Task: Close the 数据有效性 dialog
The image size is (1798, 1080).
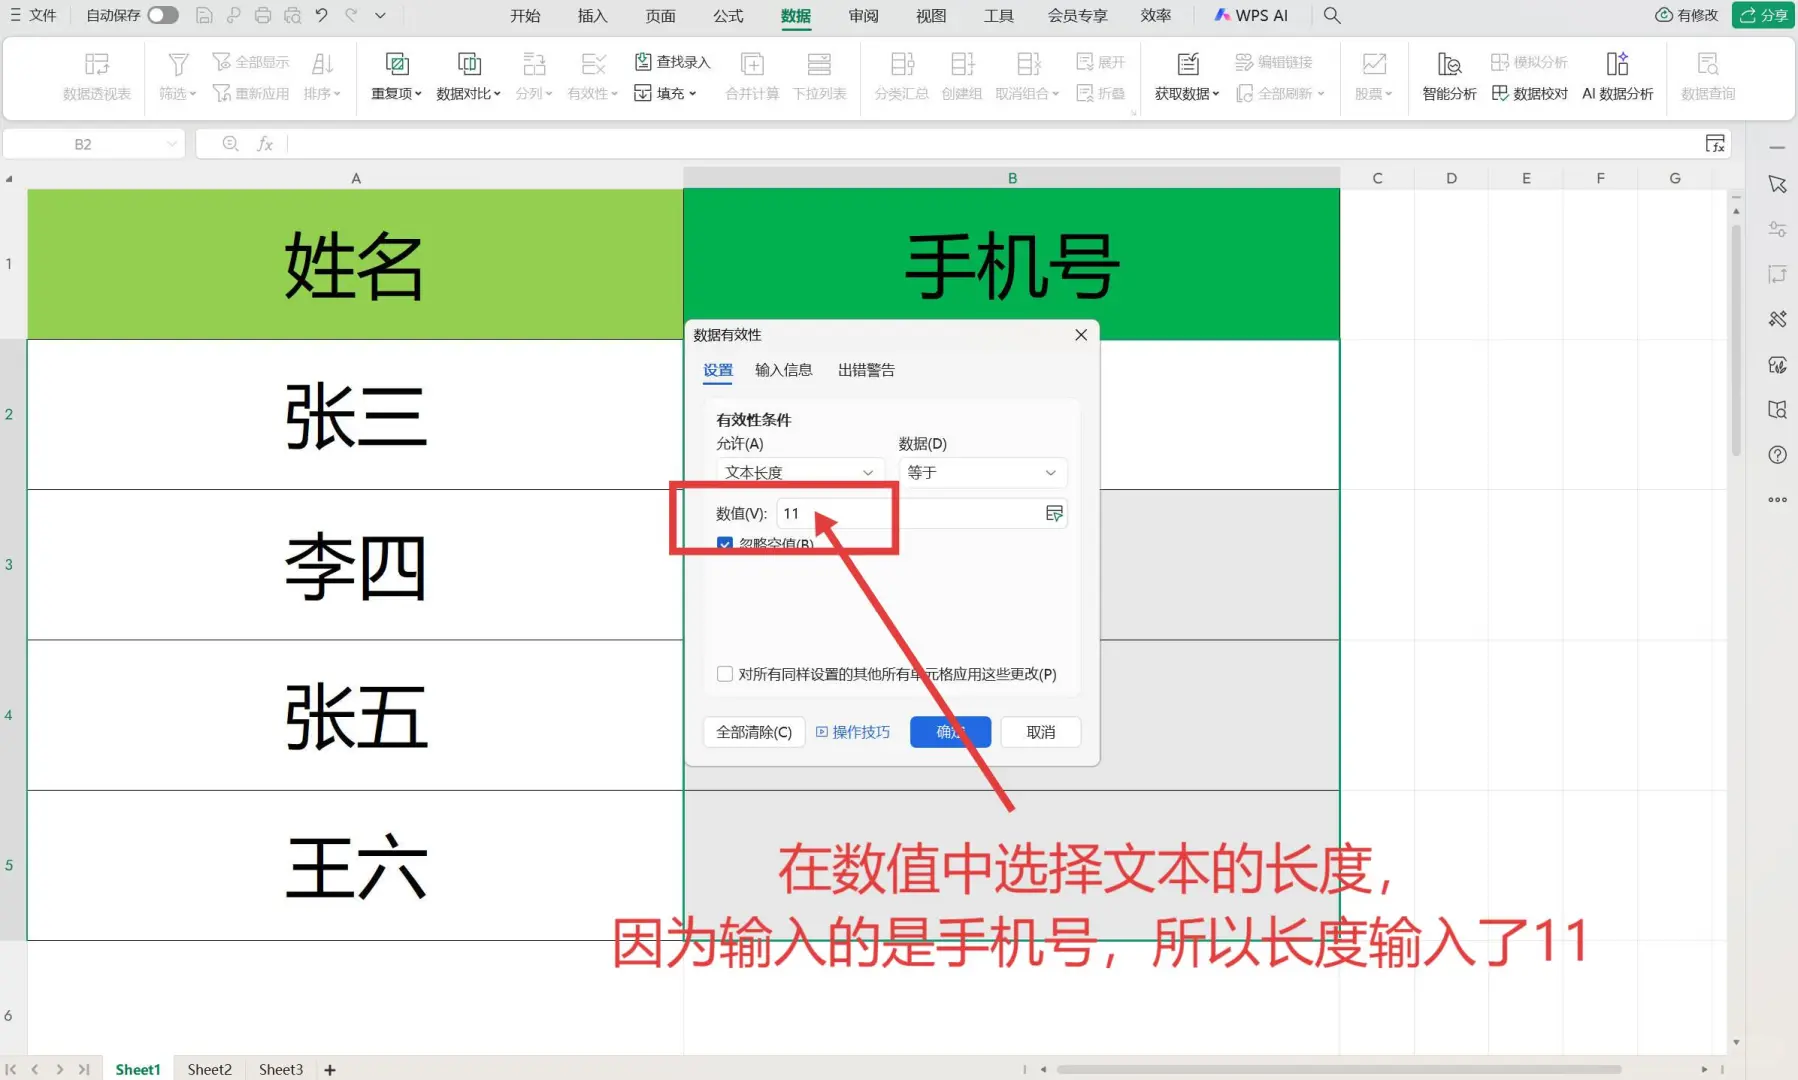Action: [1081, 335]
